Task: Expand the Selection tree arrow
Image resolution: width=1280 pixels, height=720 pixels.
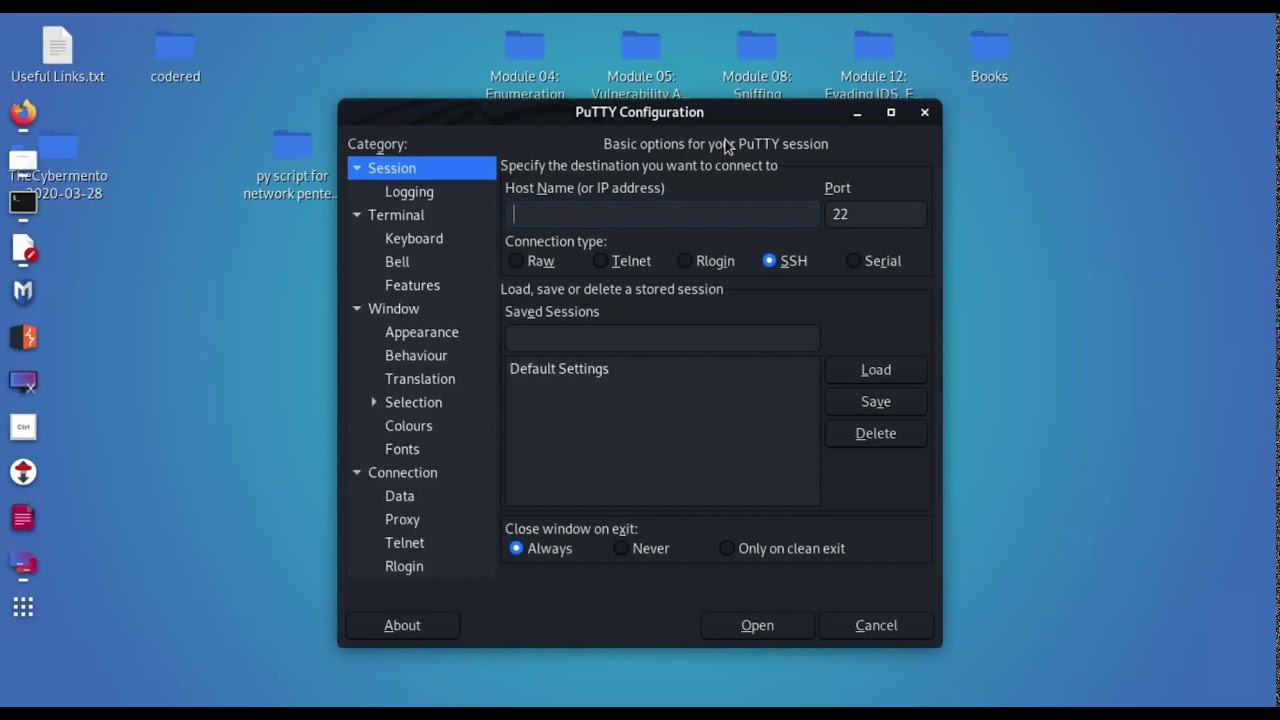Action: point(374,402)
